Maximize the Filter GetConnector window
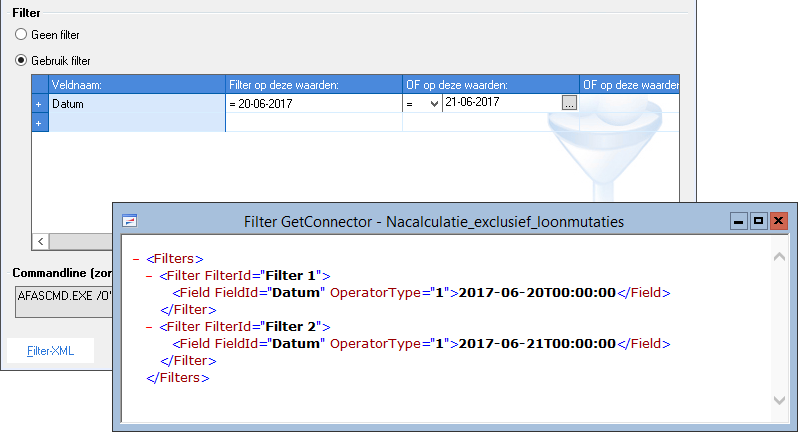 pyautogui.click(x=758, y=221)
